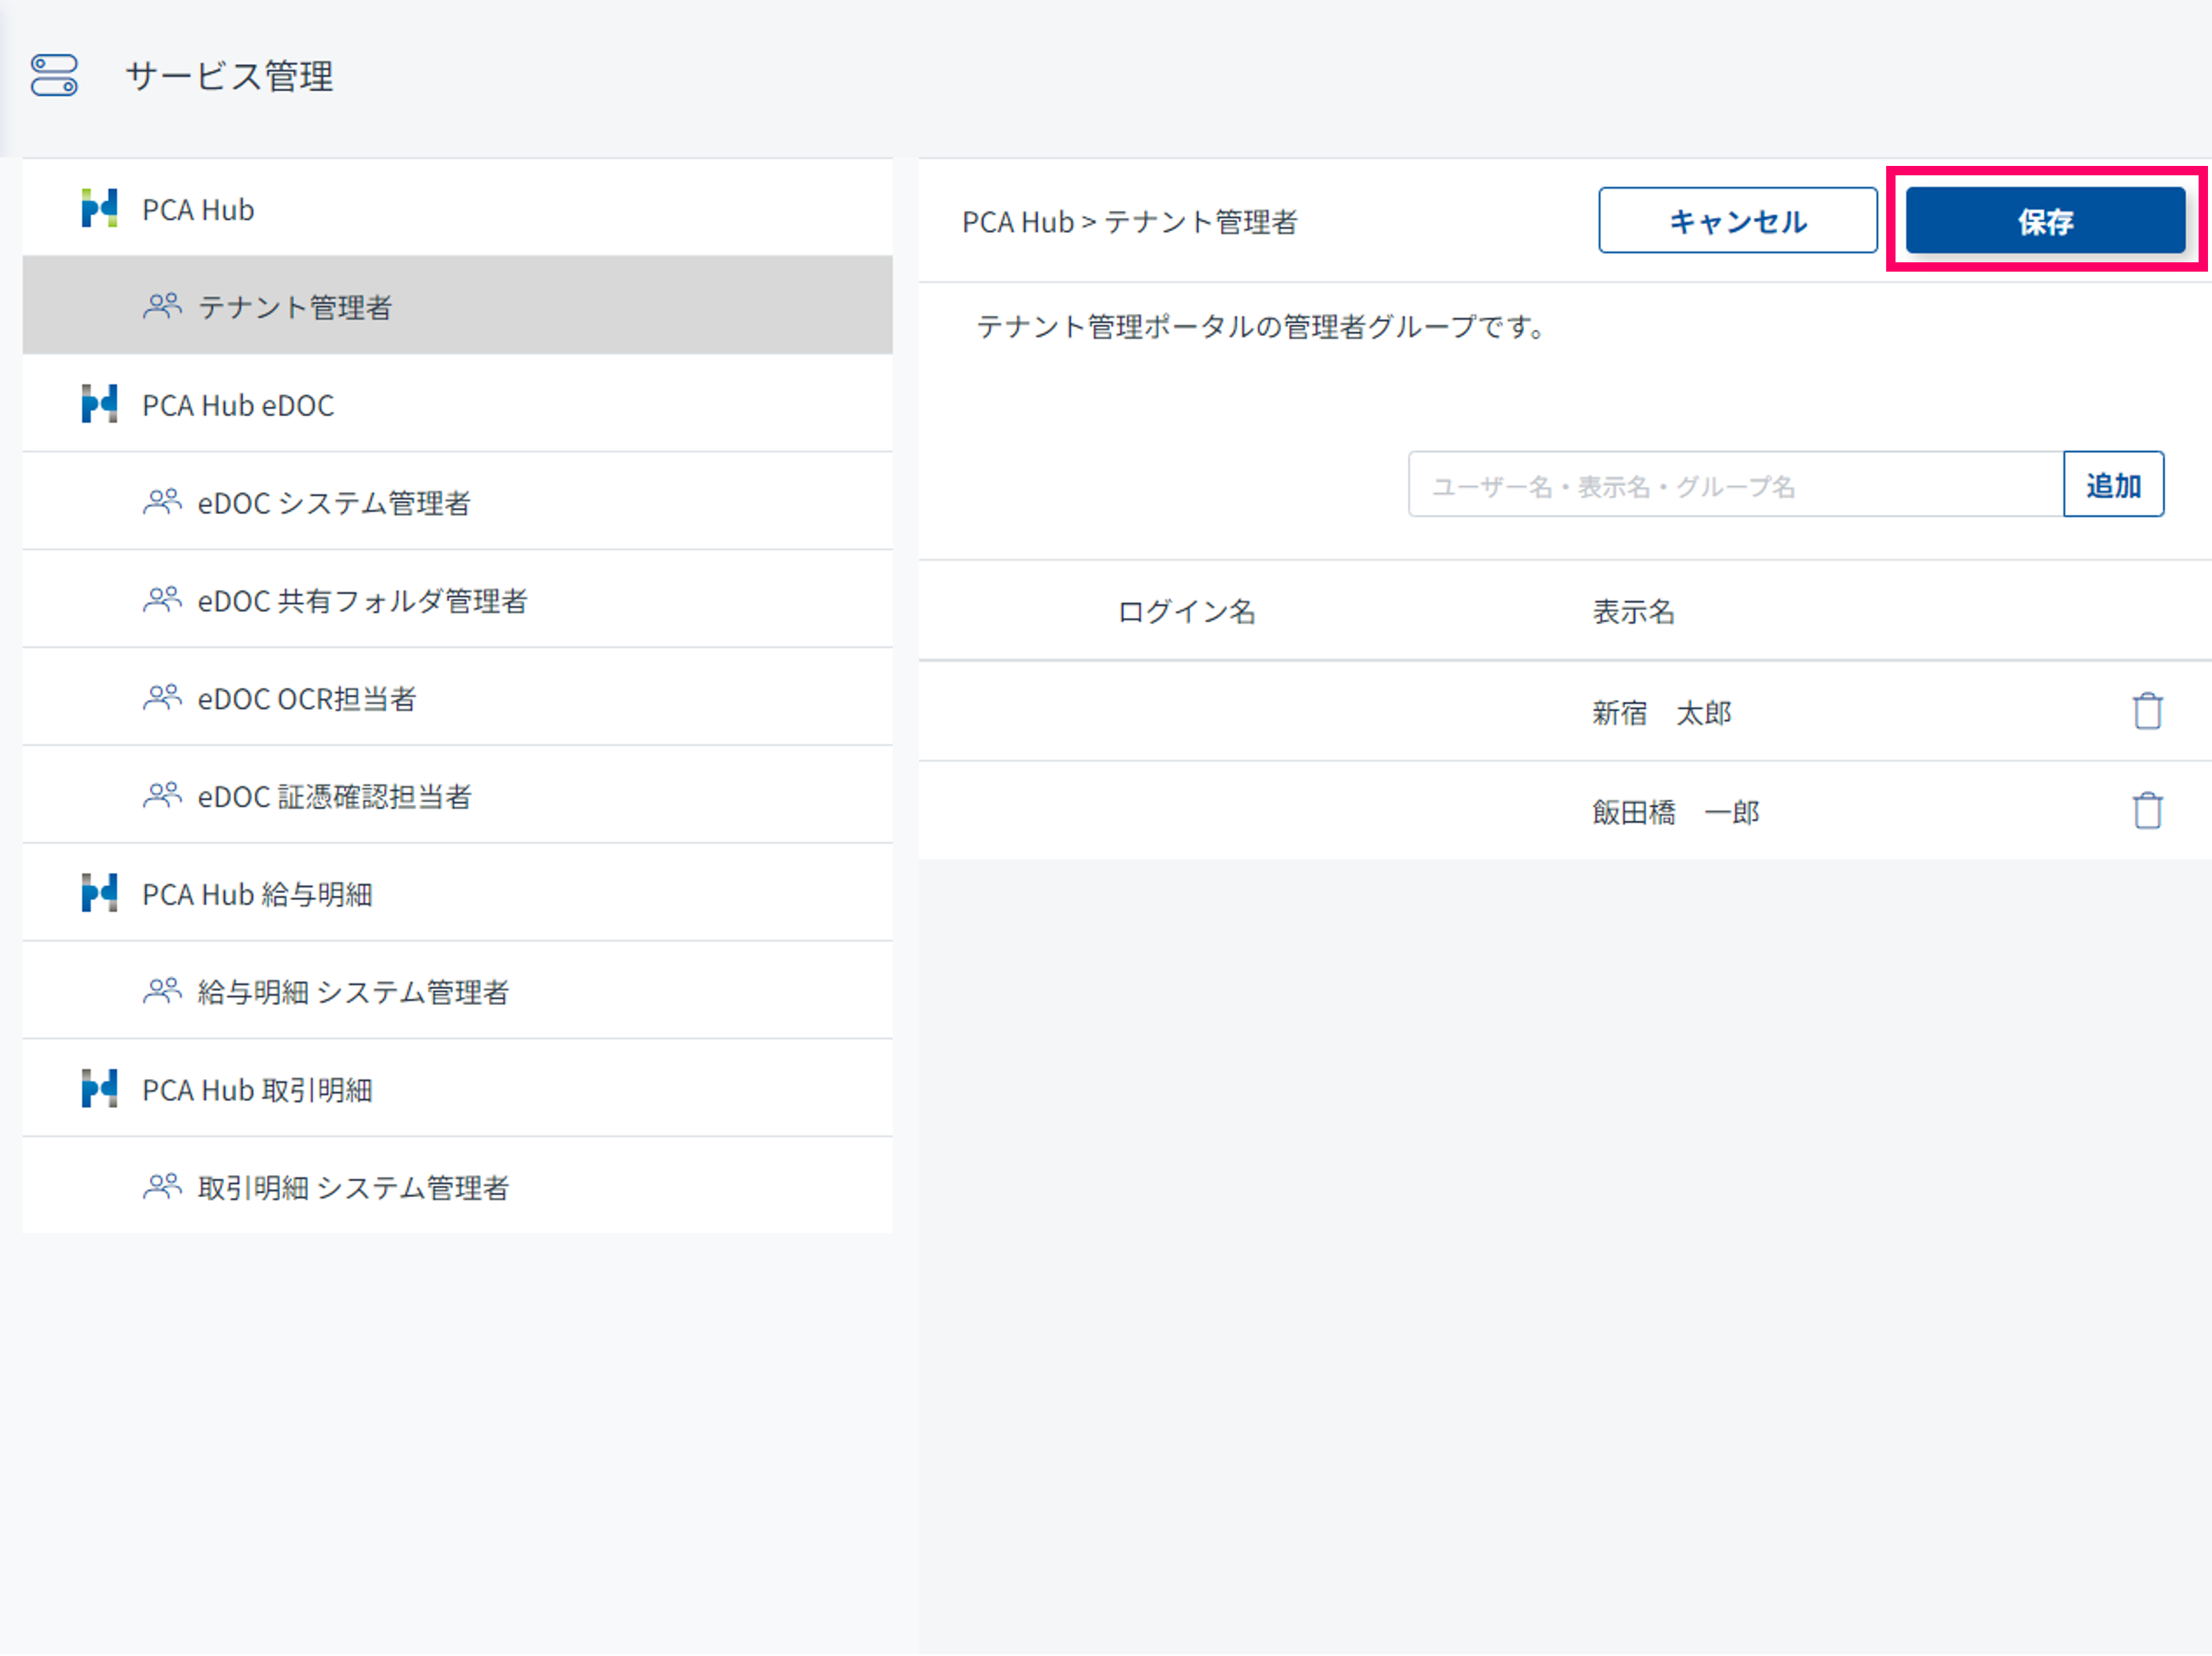Select eDOC システム管理者 in sidebar
This screenshot has height=1656, width=2212.
pos(333,502)
